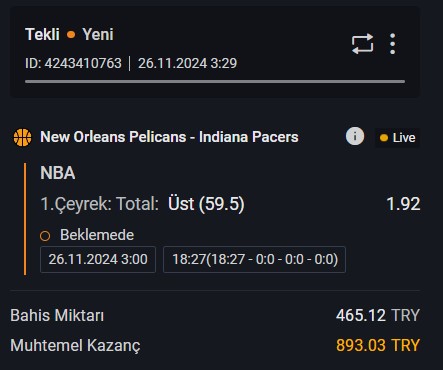Open New Orleans Pelicans - Indiana Pacers match
Image resolution: width=443 pixels, height=370 pixels.
pos(169,137)
